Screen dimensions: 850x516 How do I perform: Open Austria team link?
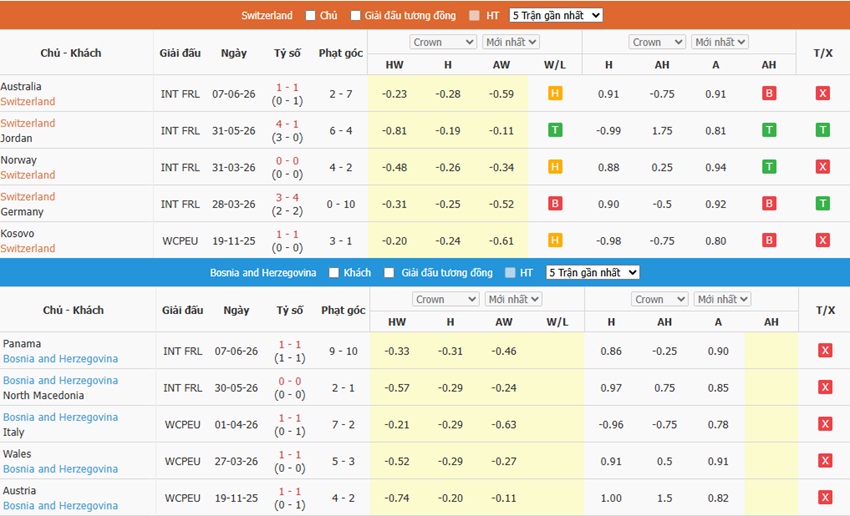point(20,491)
